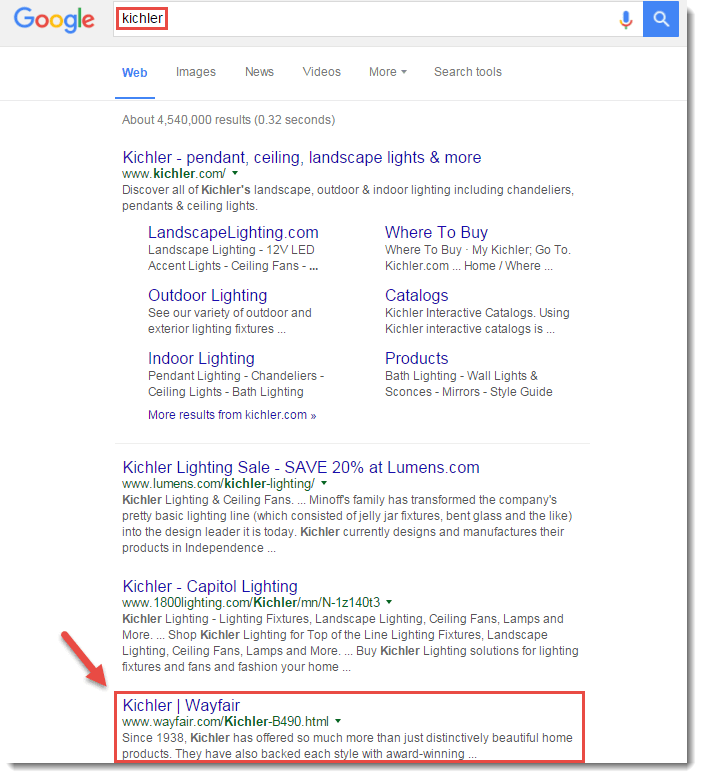Viewport: 702px width, 778px height.
Task: Click the blue search magnifier button
Action: tap(660, 19)
